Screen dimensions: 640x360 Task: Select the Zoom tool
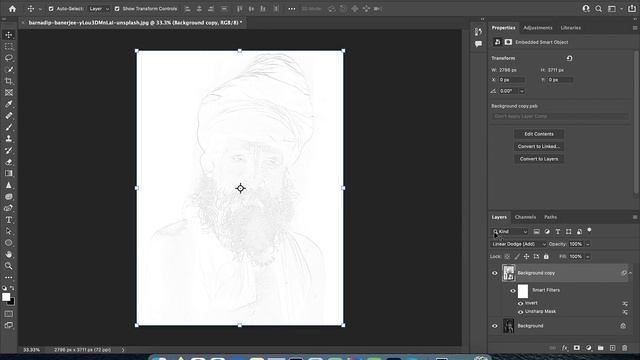(9, 266)
